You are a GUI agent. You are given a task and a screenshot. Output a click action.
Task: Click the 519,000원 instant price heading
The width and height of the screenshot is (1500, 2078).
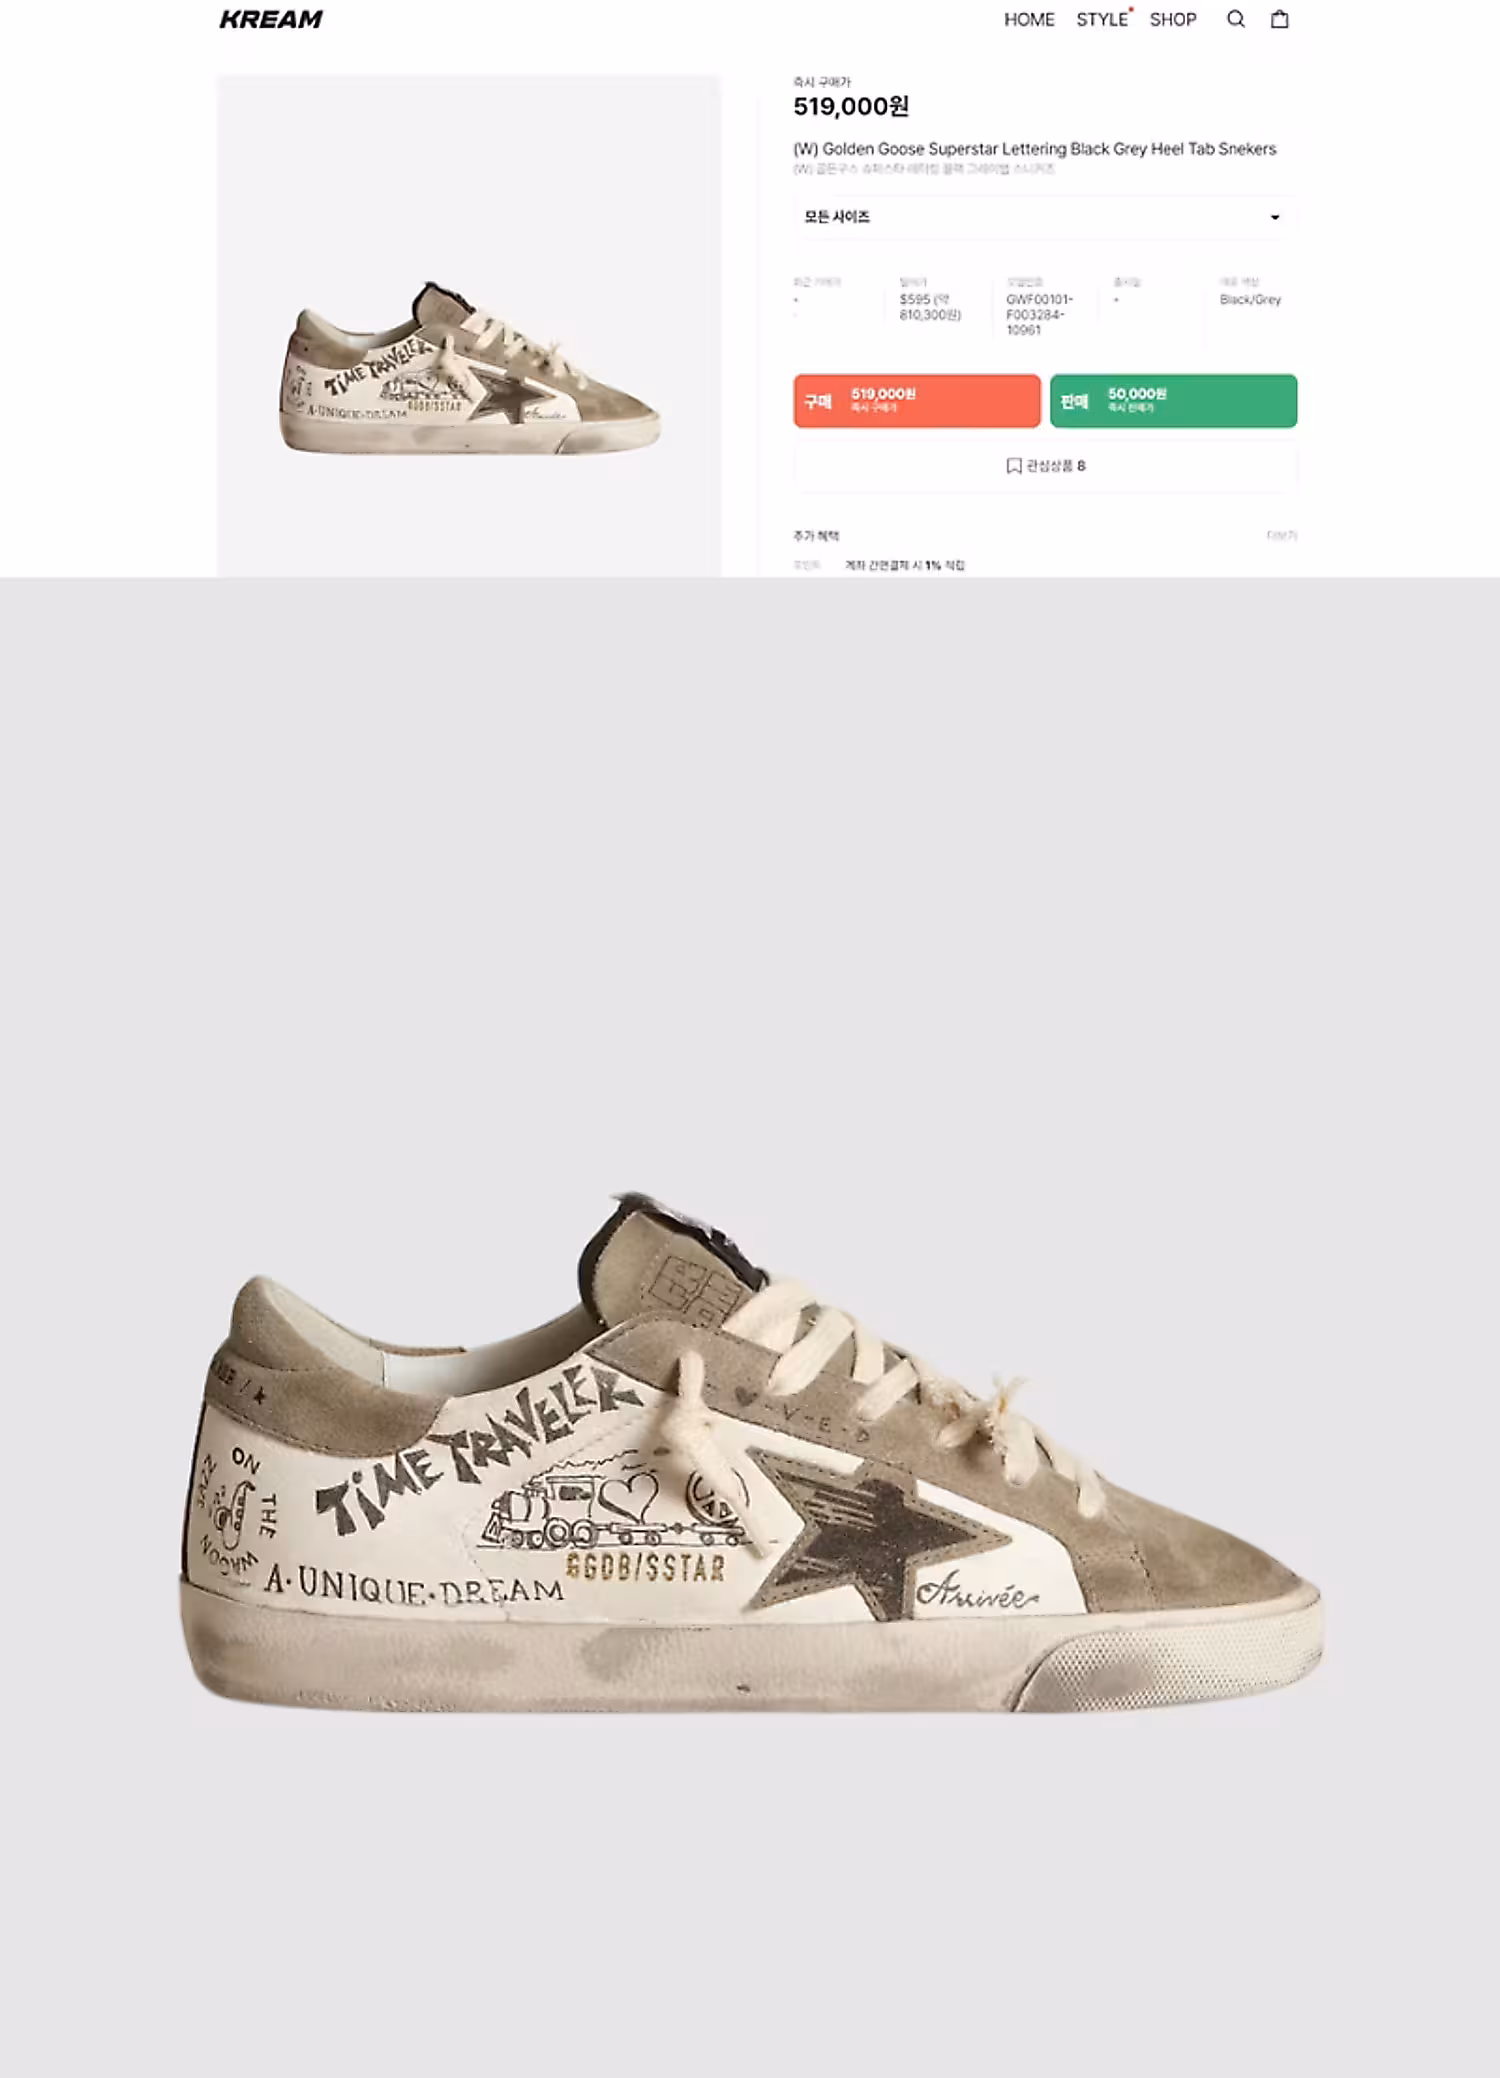point(851,107)
